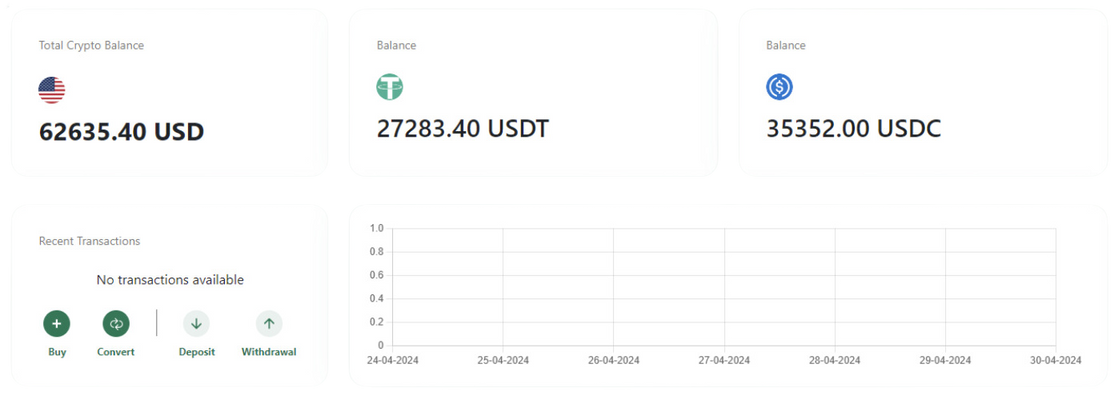Click the Convert circular arrows icon
The image size is (1118, 400).
(116, 323)
